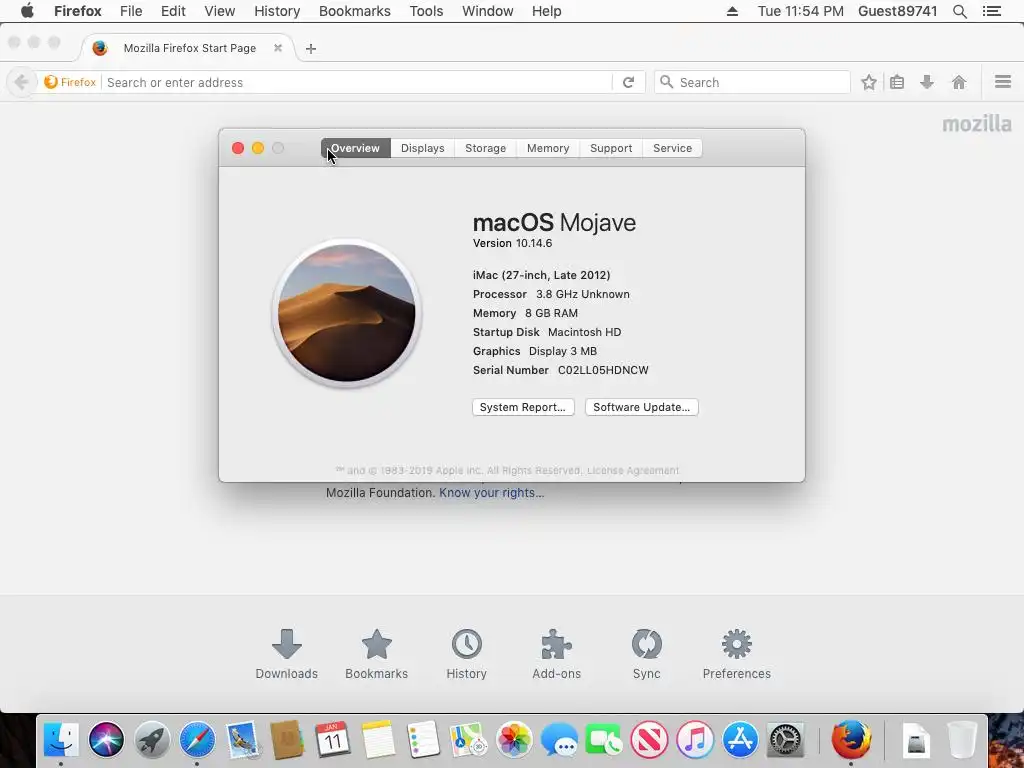Select the Overview tab
This screenshot has height=768, width=1024.
pyautogui.click(x=355, y=148)
